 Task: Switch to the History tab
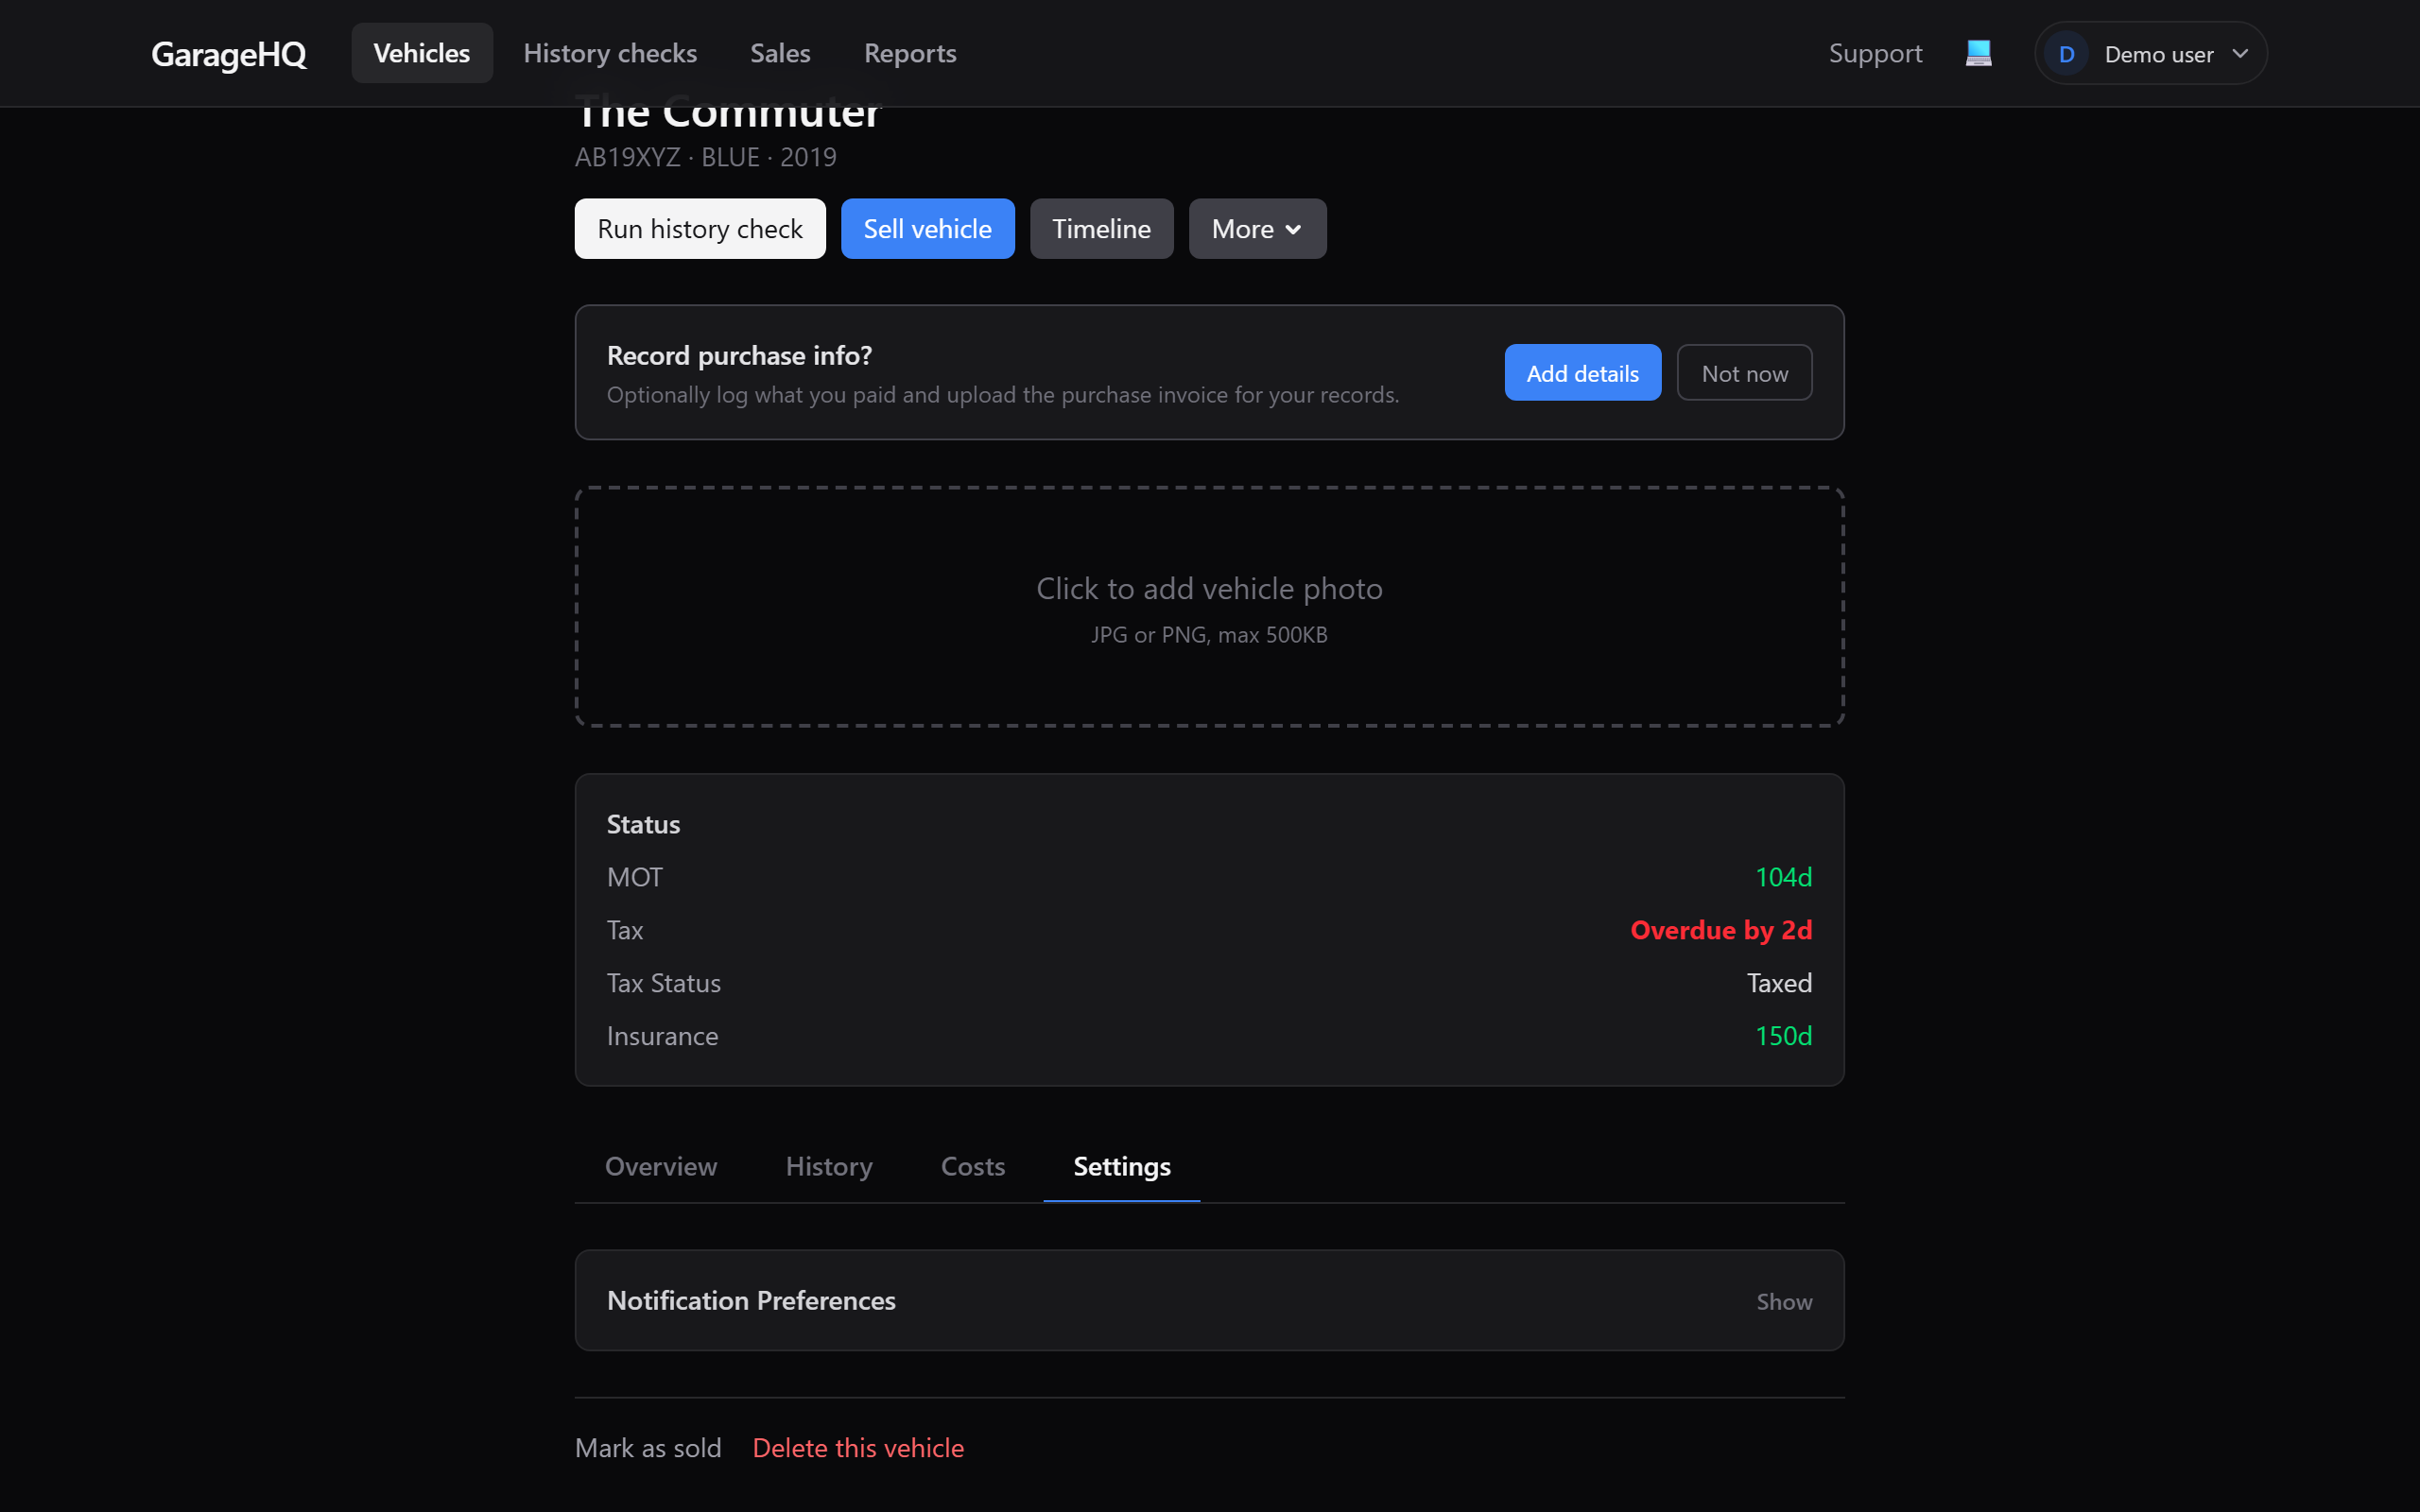829,1166
